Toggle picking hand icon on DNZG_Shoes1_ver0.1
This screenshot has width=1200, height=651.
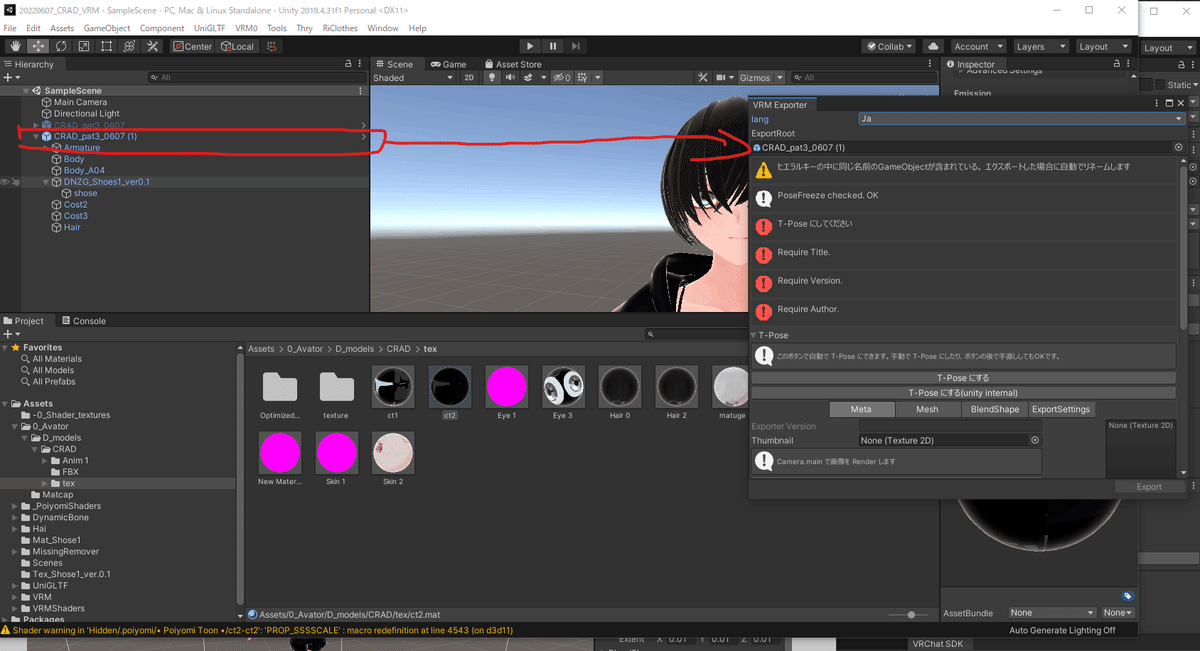click(16, 182)
